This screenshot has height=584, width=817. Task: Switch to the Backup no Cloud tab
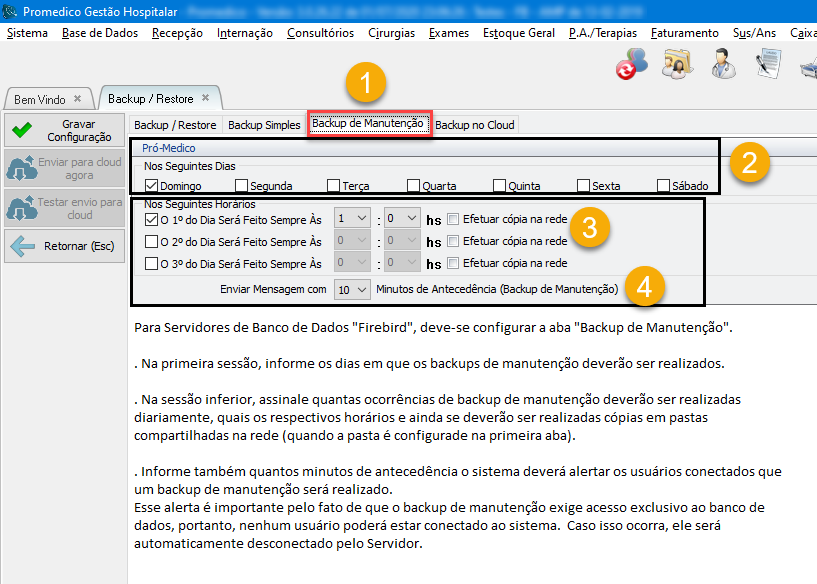(x=475, y=125)
